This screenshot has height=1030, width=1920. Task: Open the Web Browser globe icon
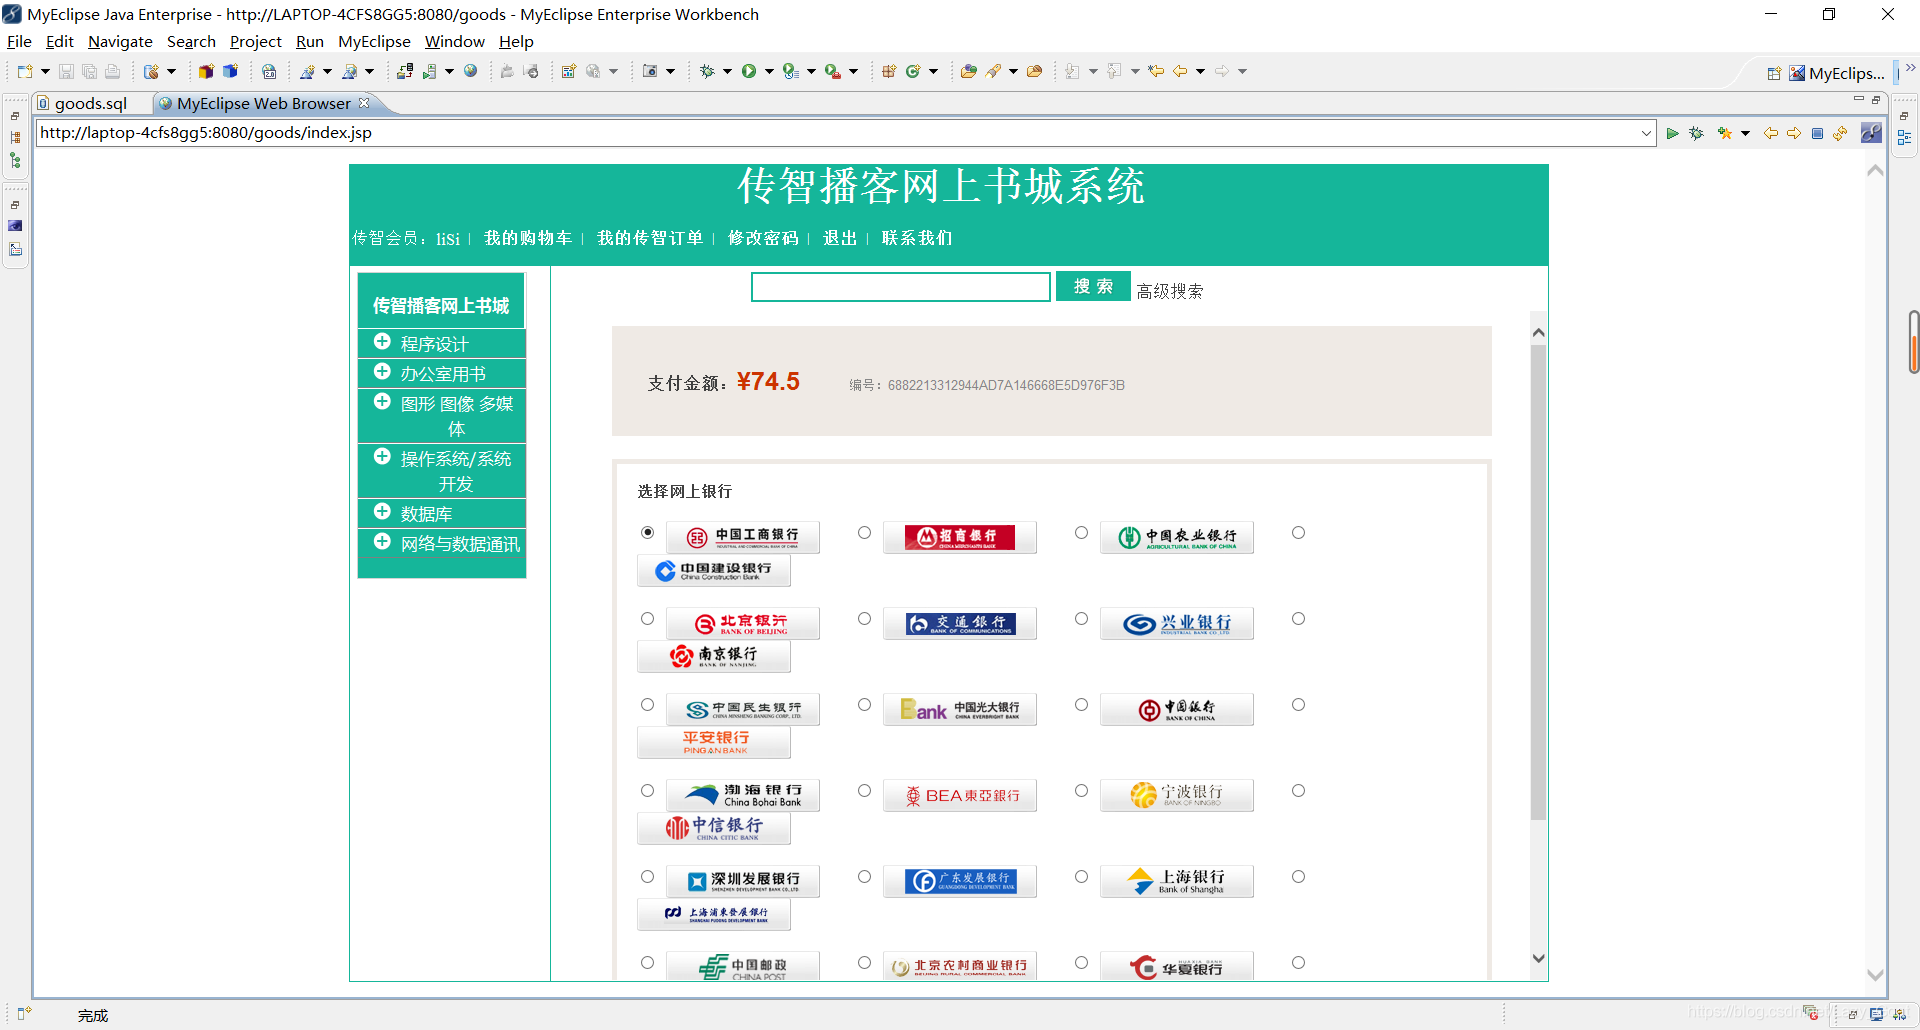coord(470,71)
